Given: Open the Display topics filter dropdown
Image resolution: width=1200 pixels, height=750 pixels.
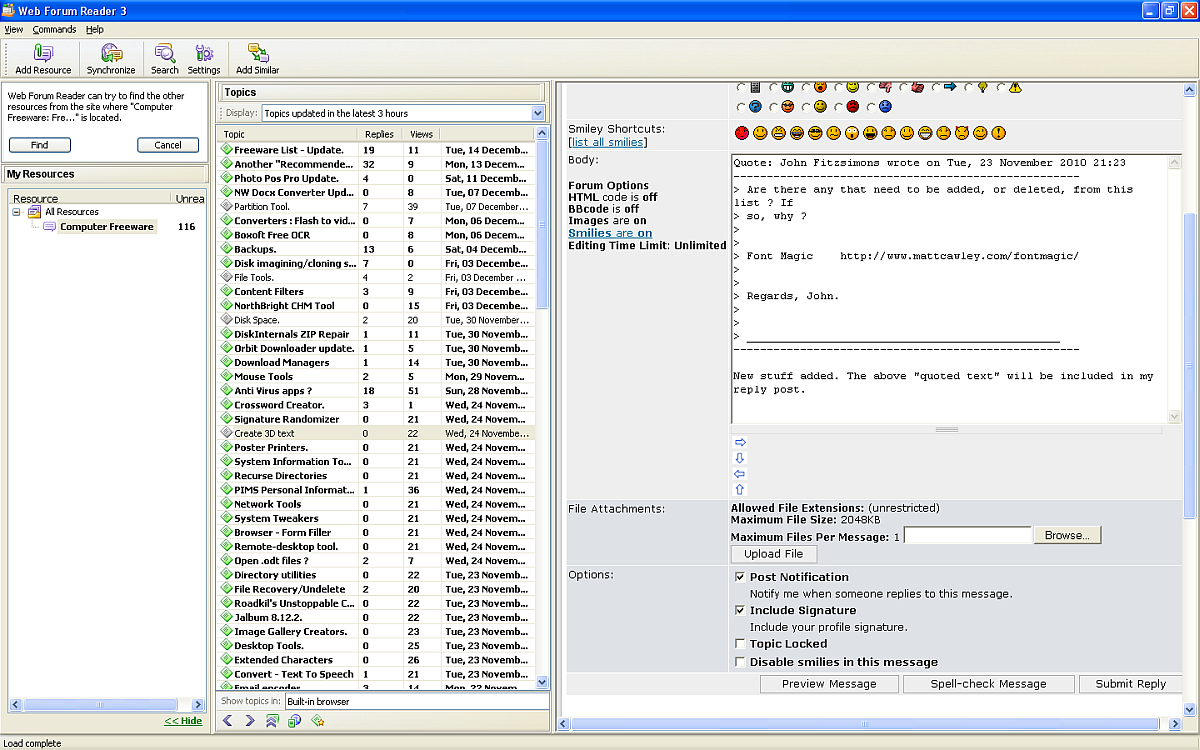Looking at the screenshot, I should pos(538,113).
